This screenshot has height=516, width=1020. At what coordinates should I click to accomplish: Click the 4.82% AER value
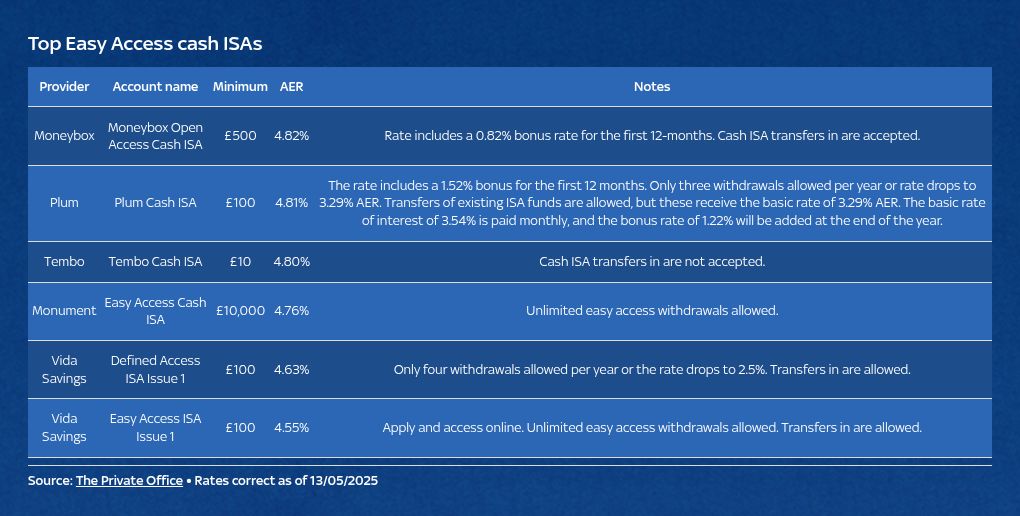tap(291, 136)
